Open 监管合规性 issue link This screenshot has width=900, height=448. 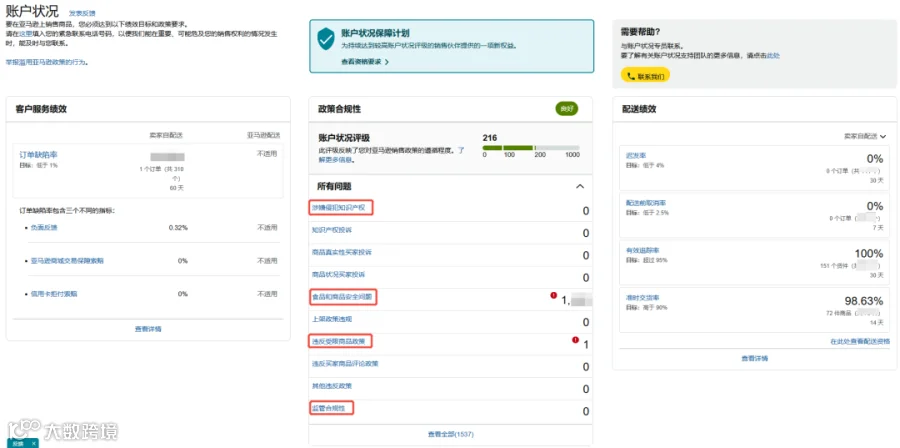coord(328,408)
